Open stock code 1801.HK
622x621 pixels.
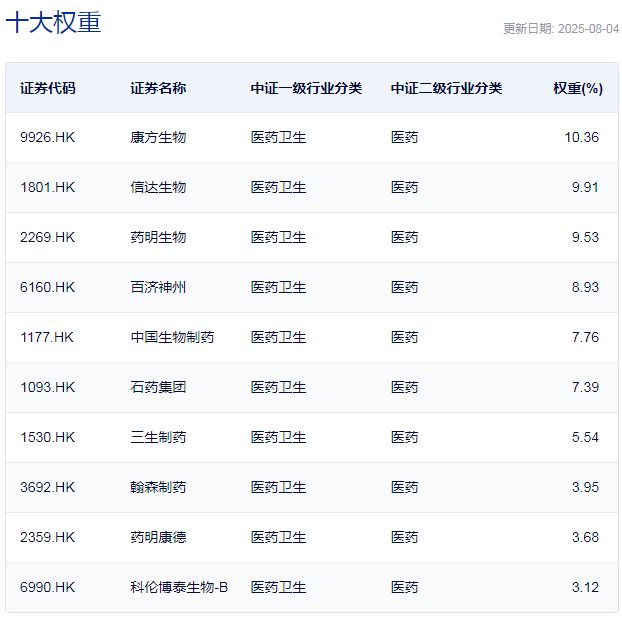click(x=47, y=187)
